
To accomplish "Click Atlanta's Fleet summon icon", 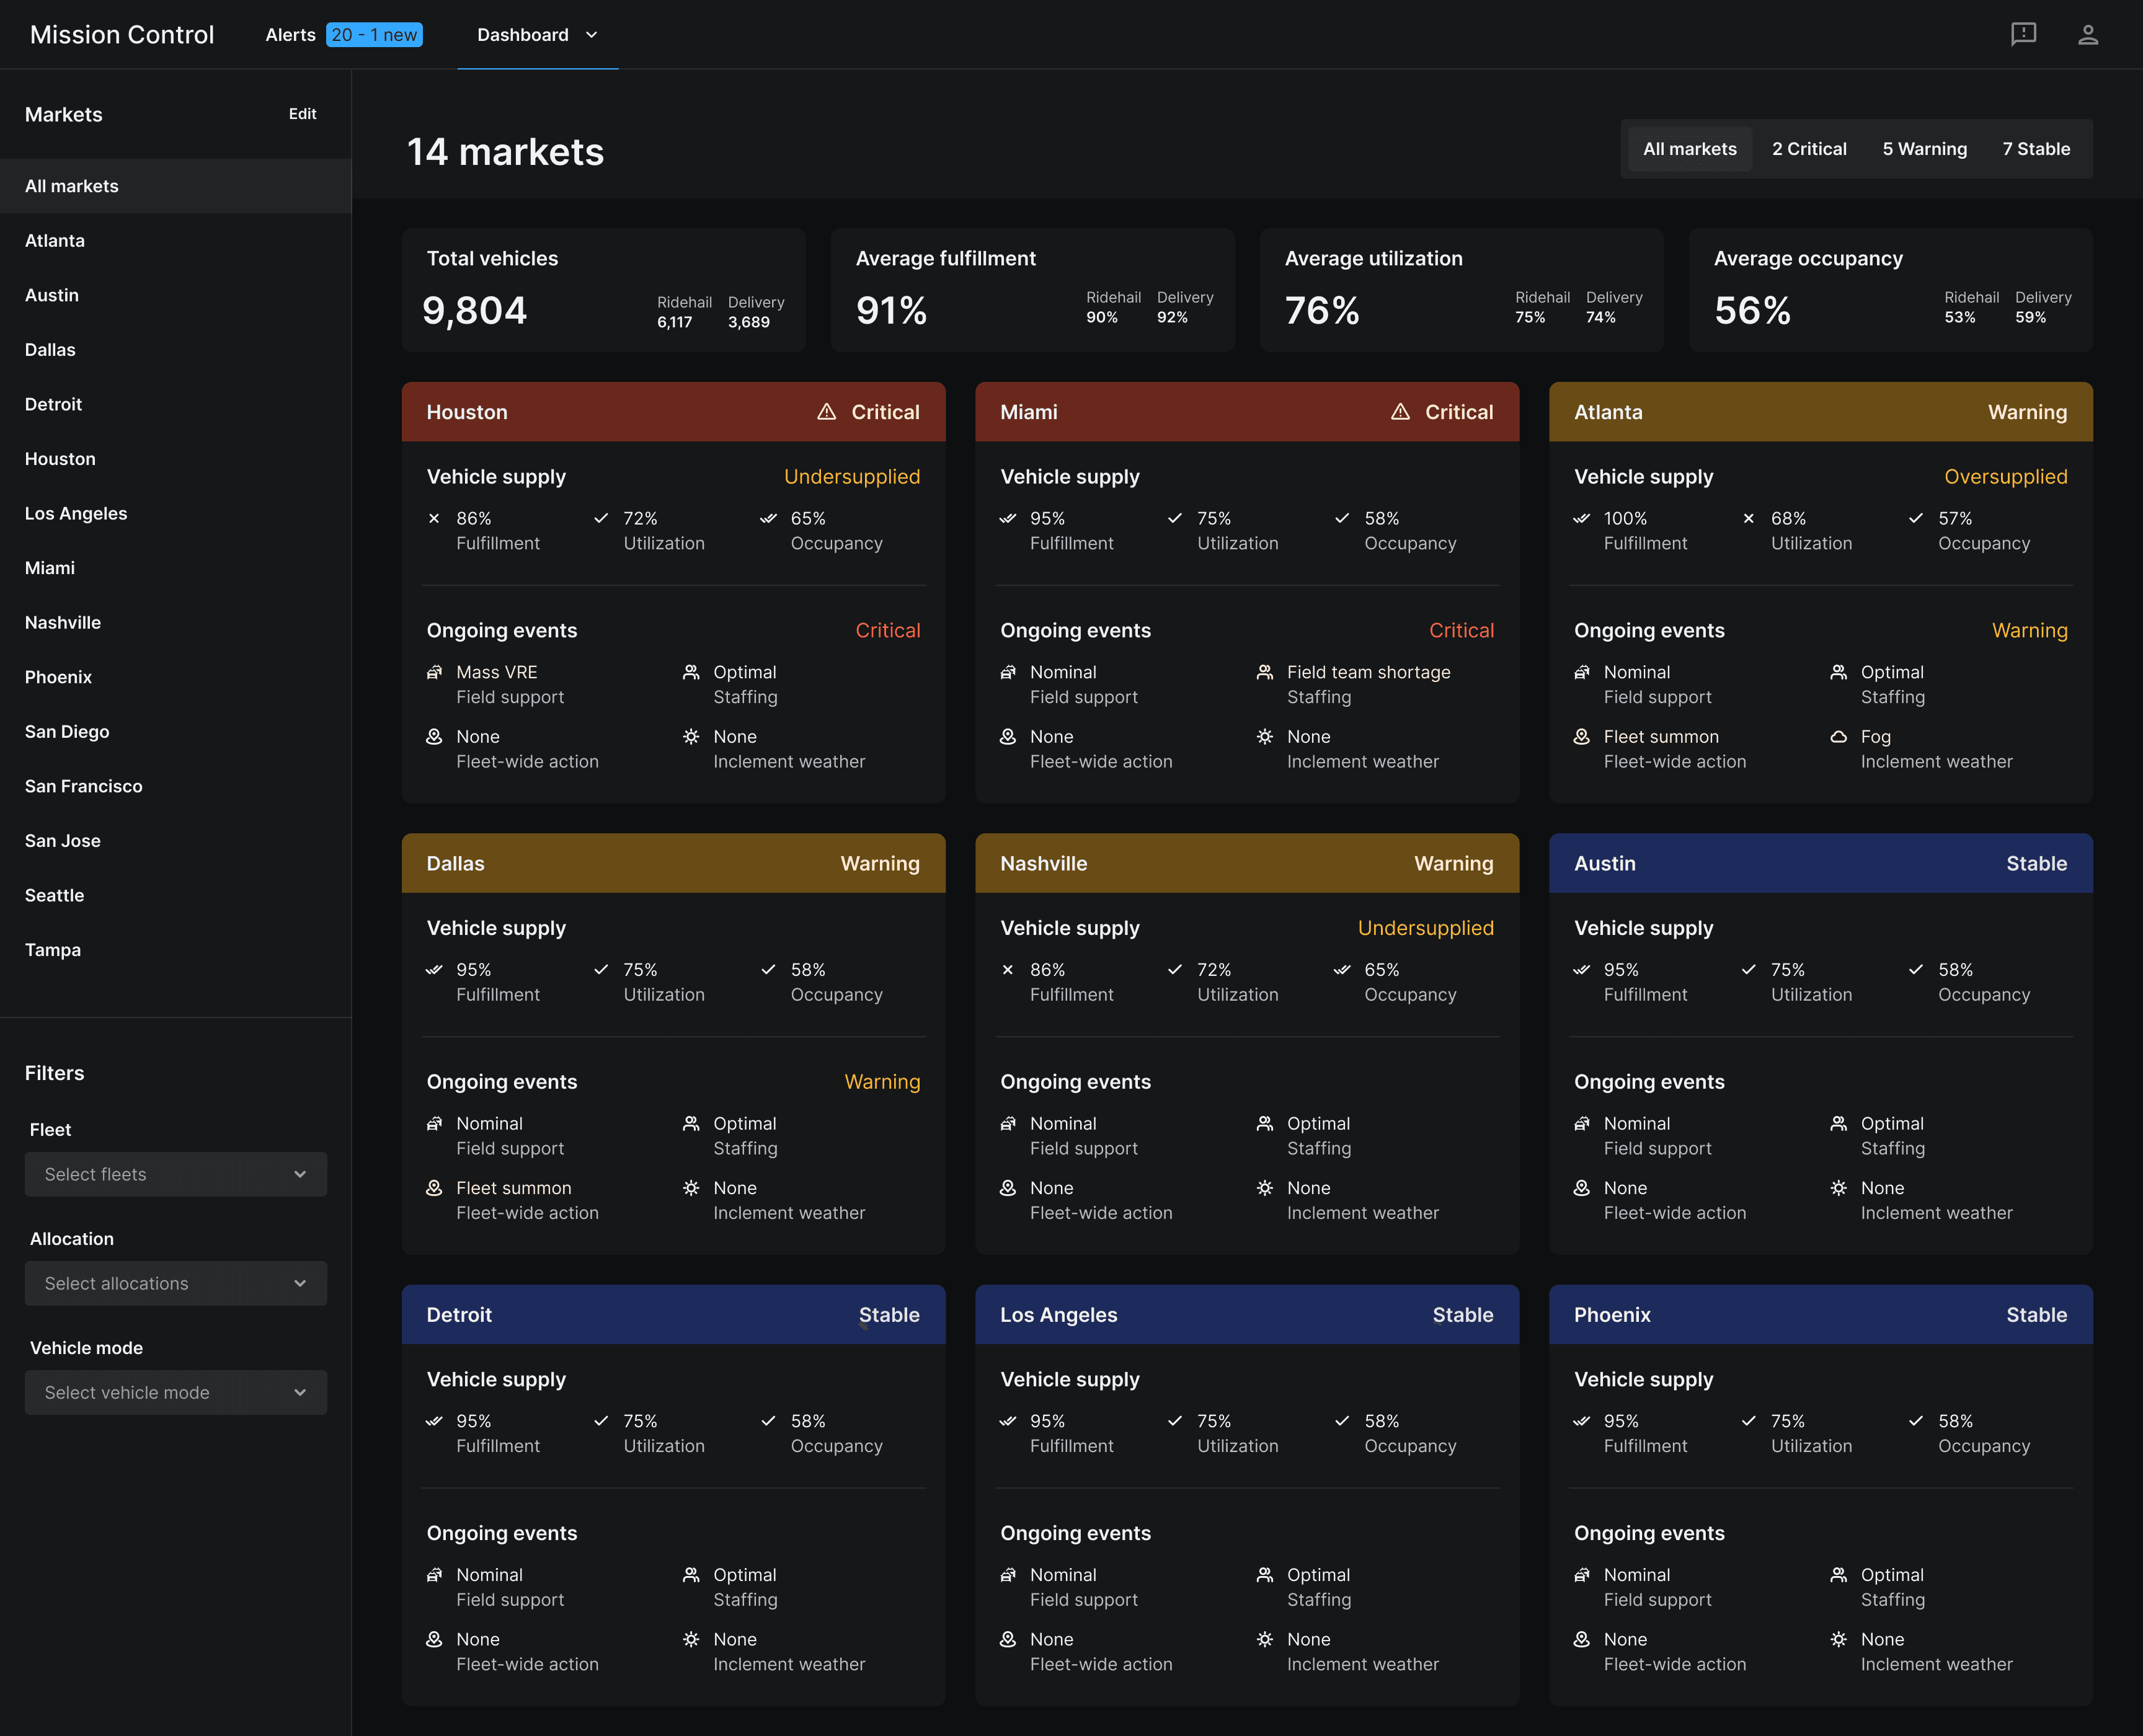I will click(x=1581, y=736).
